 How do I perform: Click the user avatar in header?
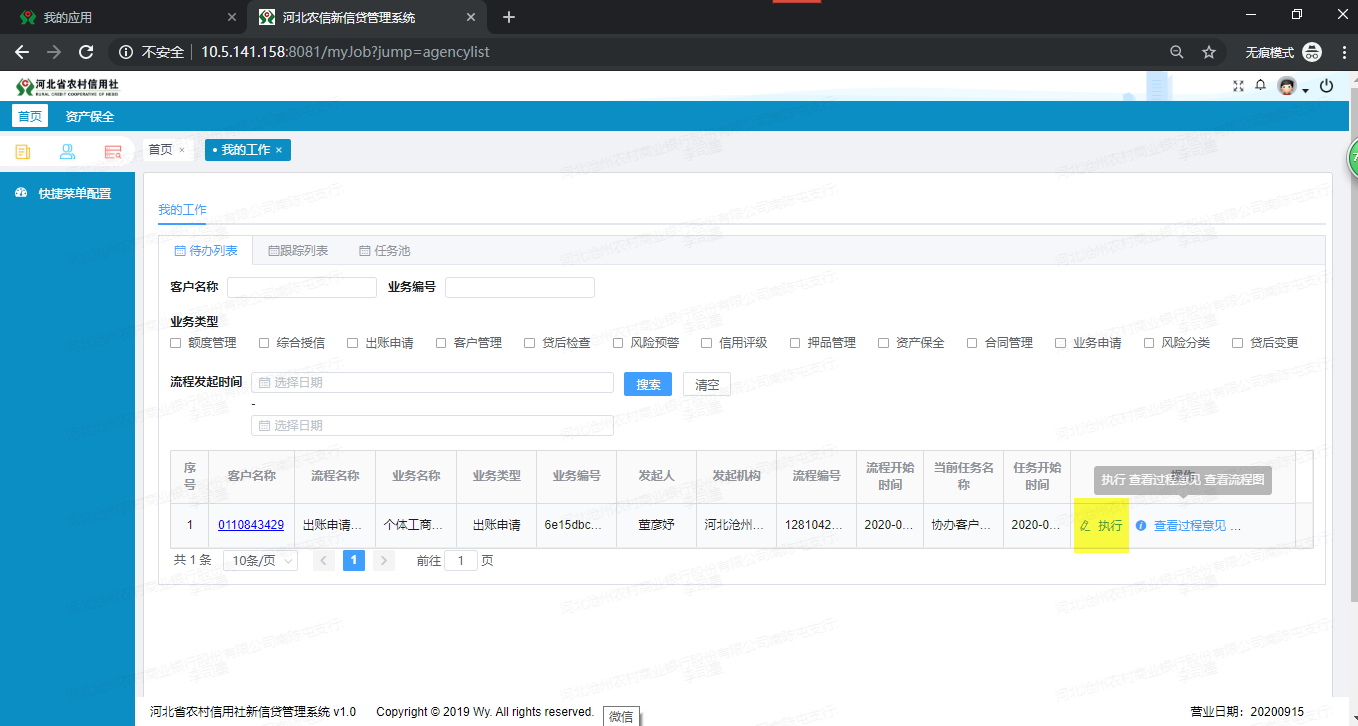click(x=1286, y=86)
